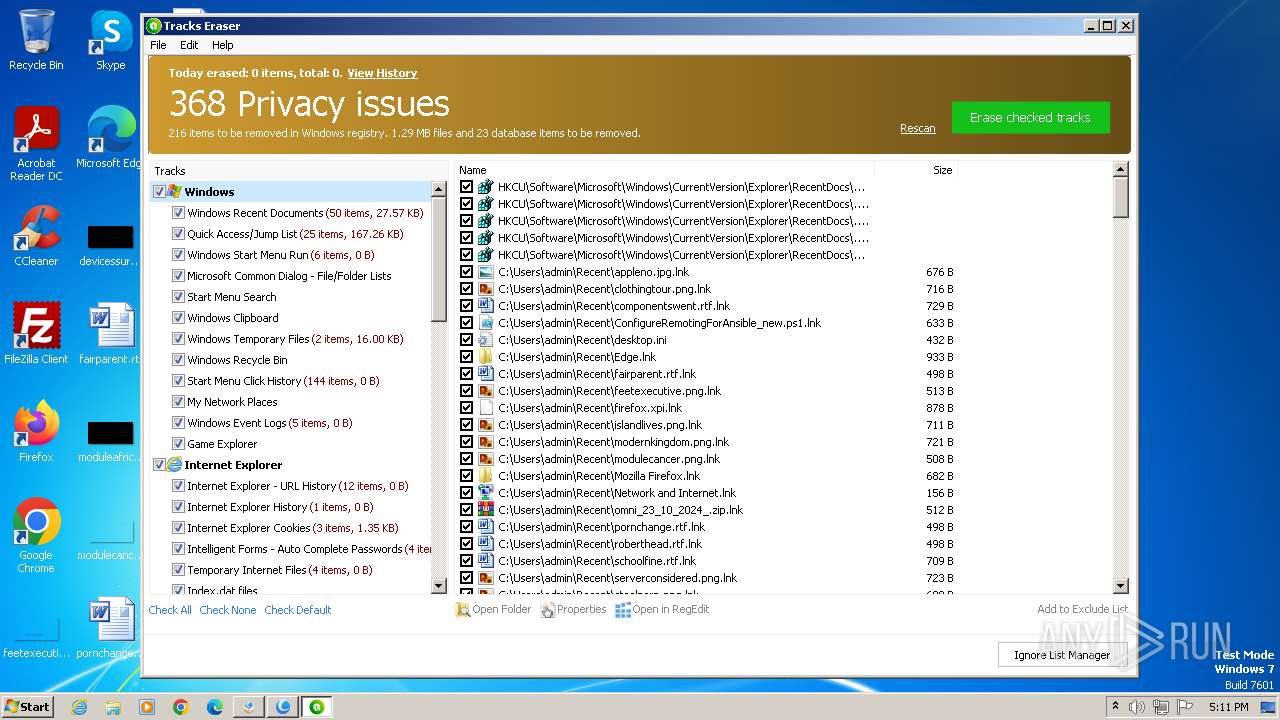
Task: Click the Internet Explorer taskbar icon
Action: 79,707
